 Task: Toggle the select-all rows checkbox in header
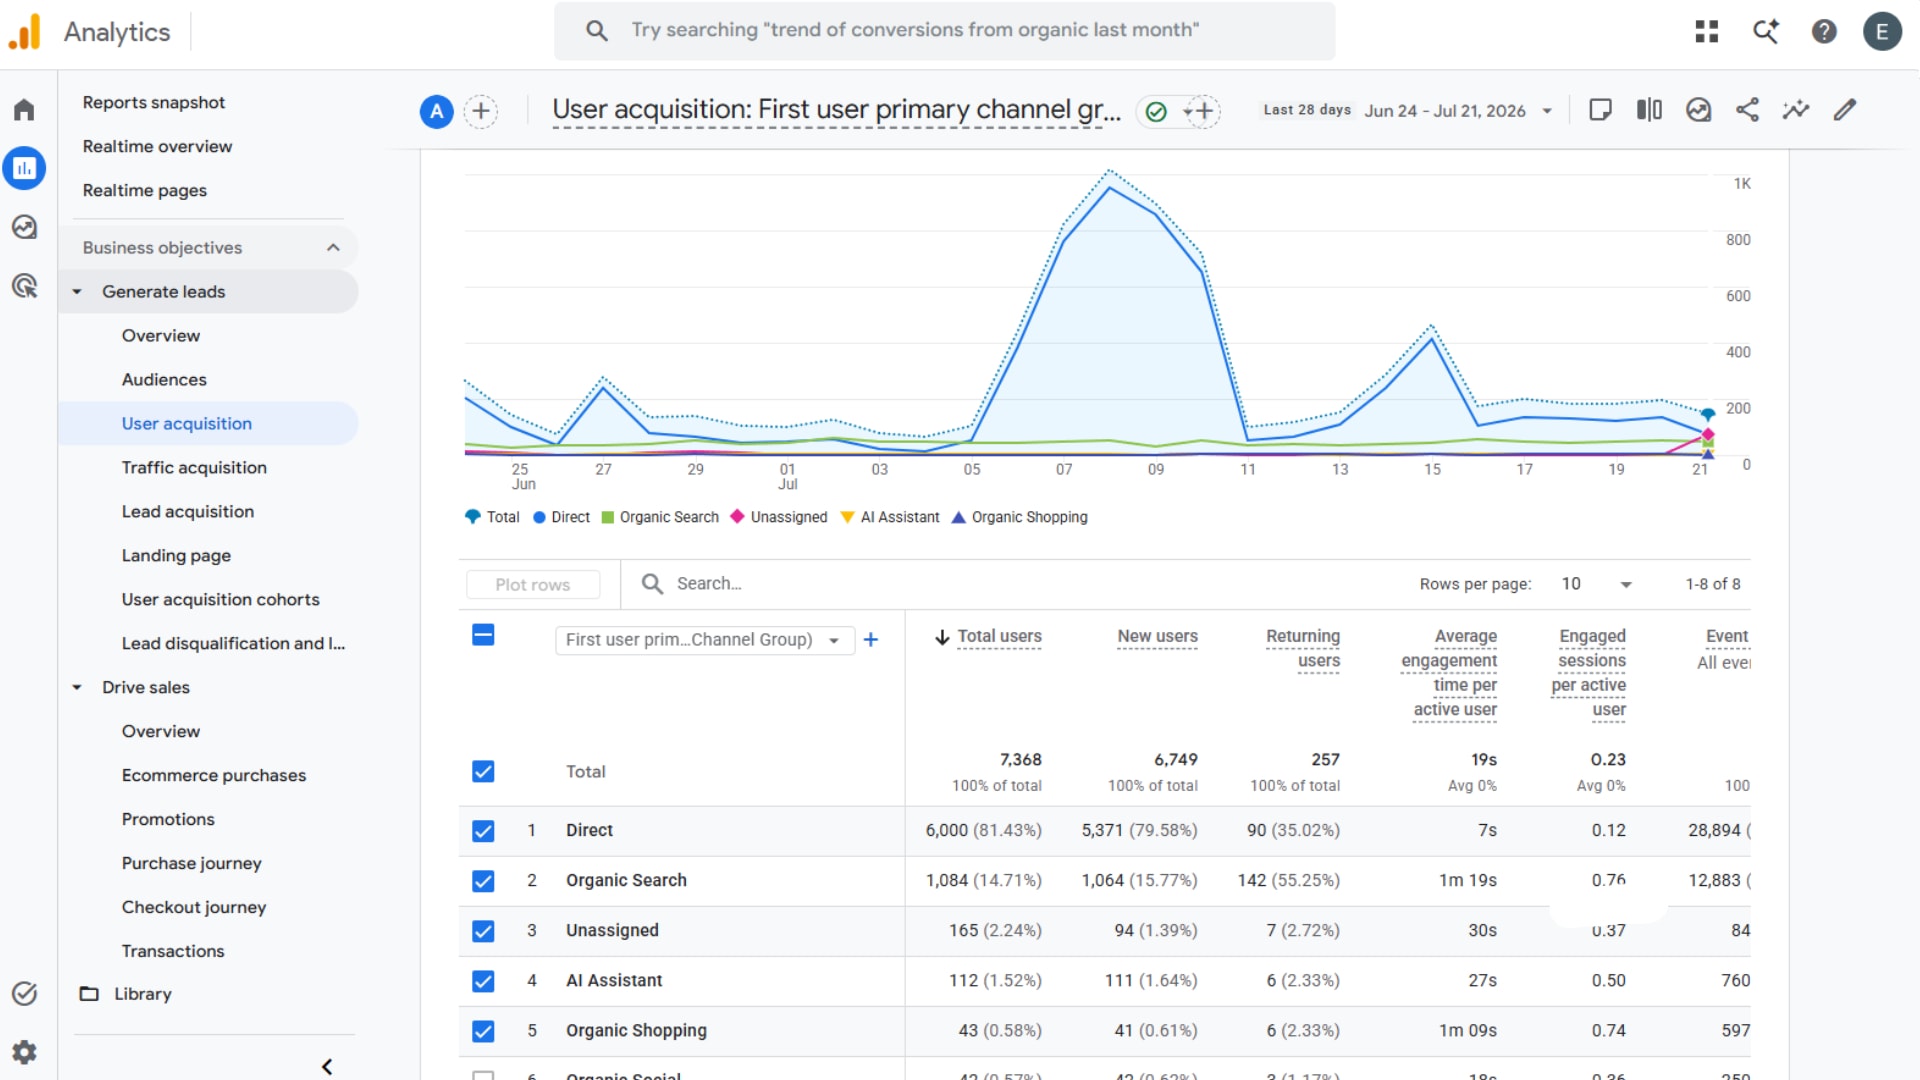point(483,635)
